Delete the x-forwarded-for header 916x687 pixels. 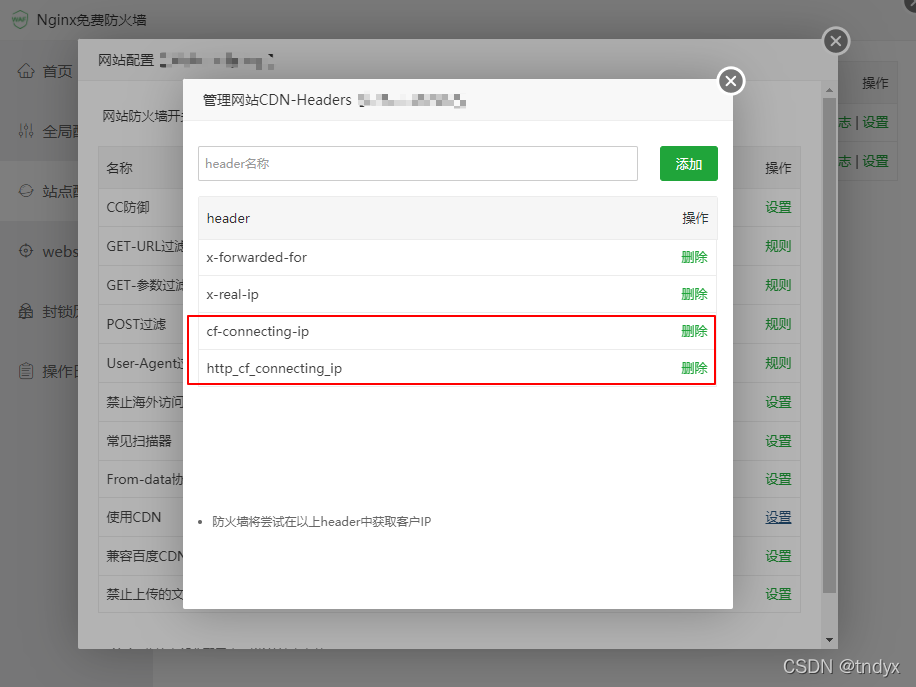(x=694, y=257)
